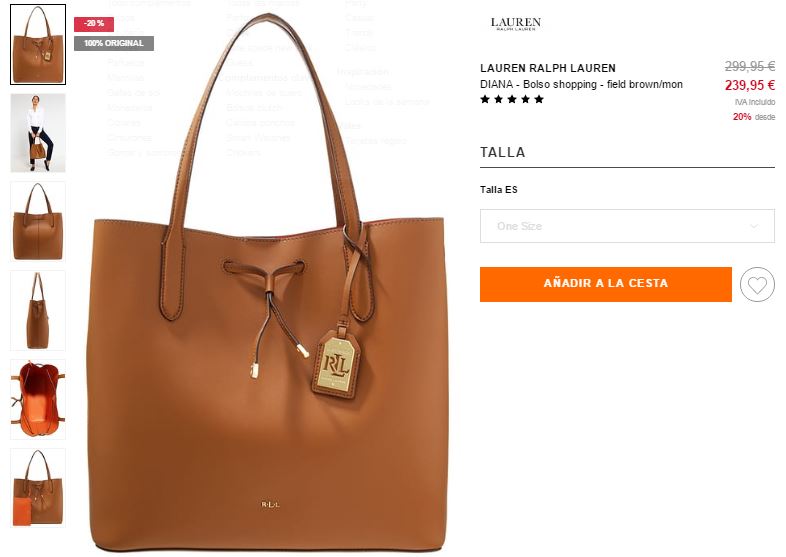The image size is (786, 557).
Task: Click the 20% desde discount text
Action: tap(754, 117)
